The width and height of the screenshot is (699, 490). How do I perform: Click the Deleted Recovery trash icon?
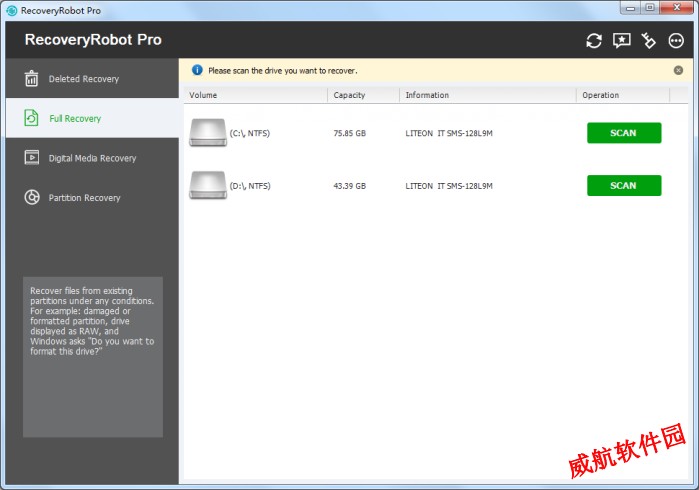point(31,79)
